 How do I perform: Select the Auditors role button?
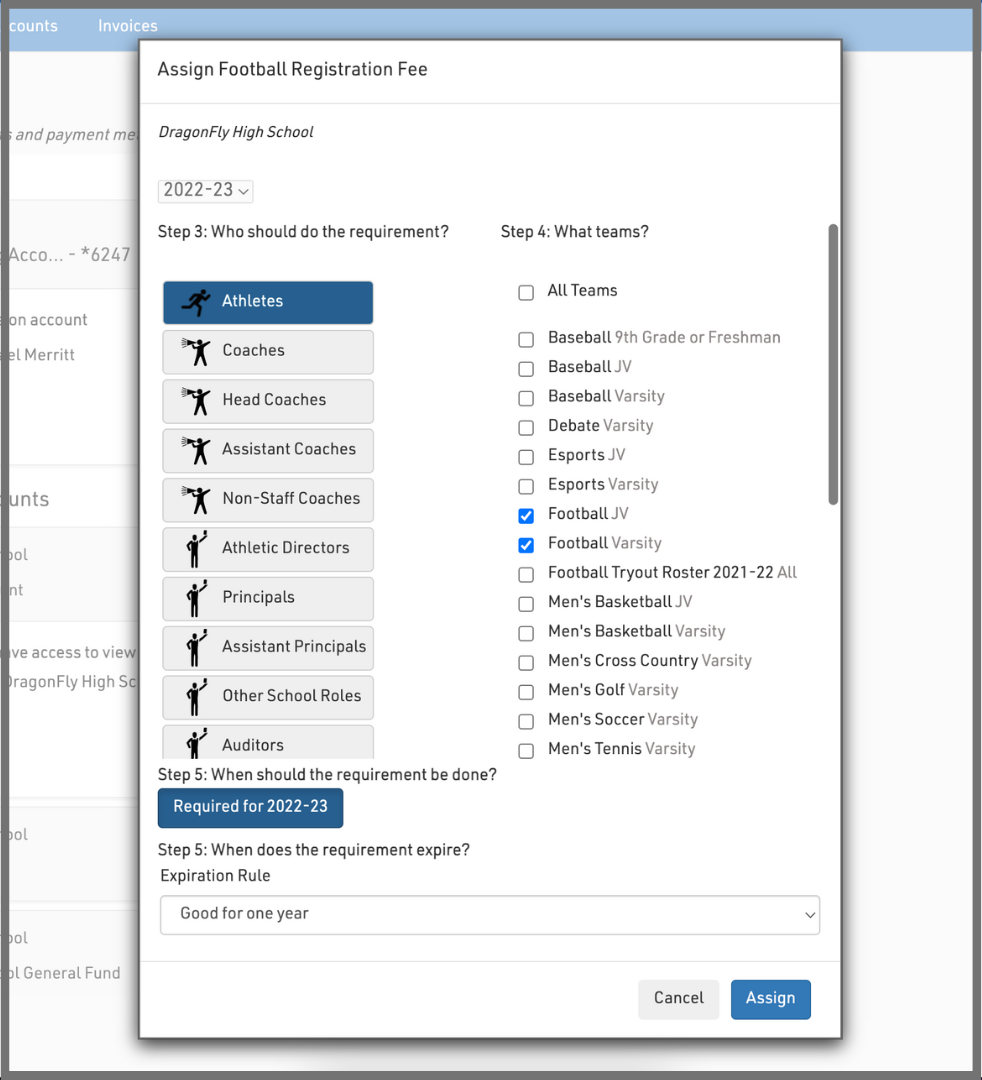pos(268,744)
